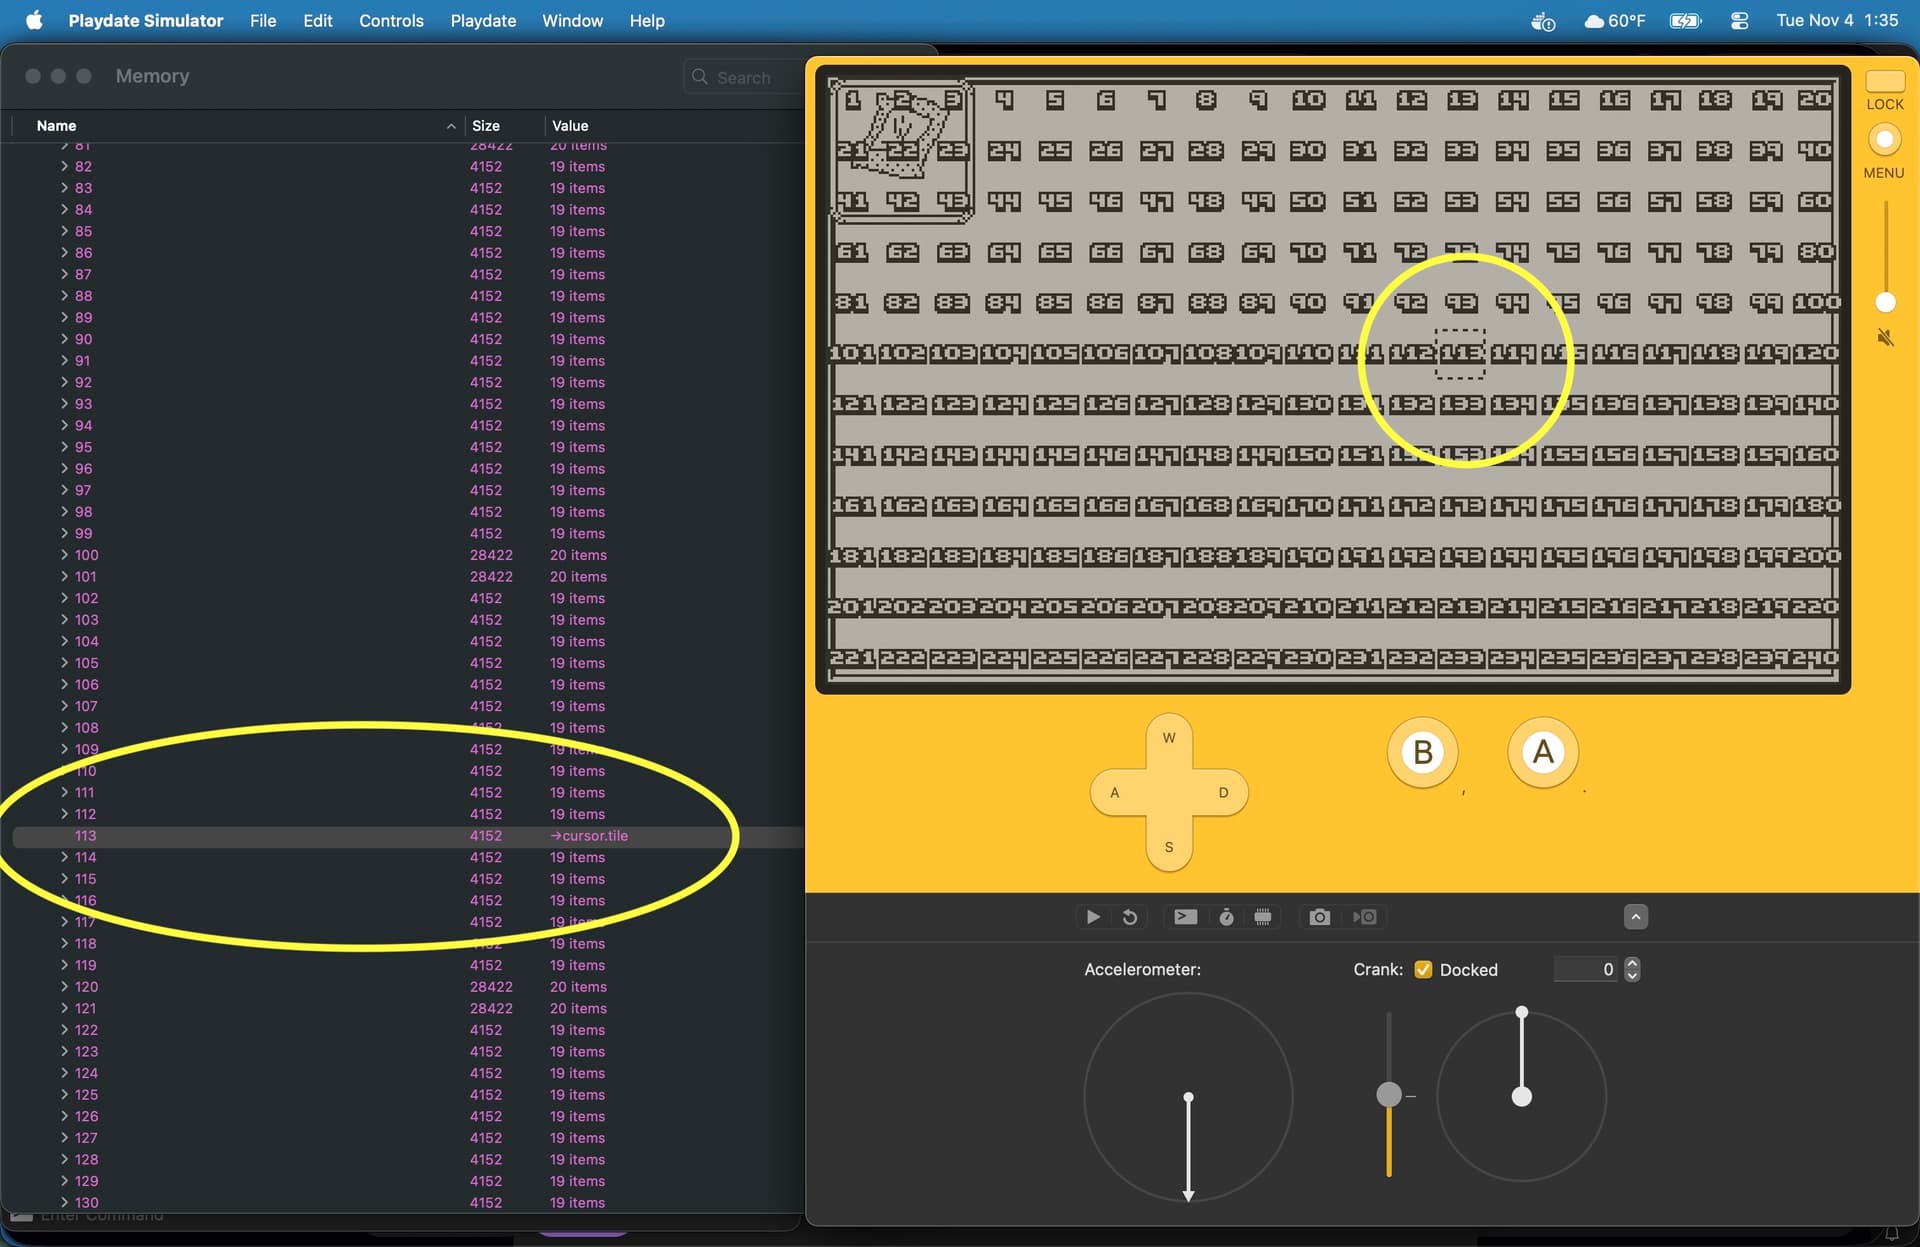Open the Playdate menu
This screenshot has width=1920, height=1247.
point(483,20)
